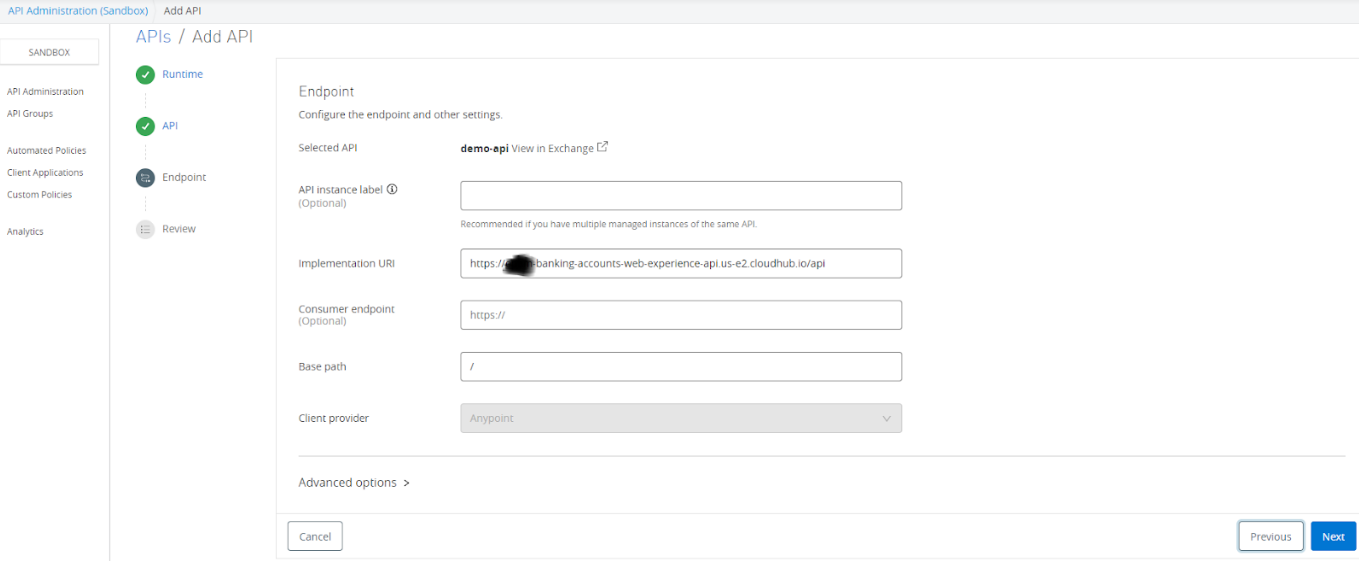Expand the Advanced options section
The height and width of the screenshot is (561, 1359).
click(x=354, y=483)
